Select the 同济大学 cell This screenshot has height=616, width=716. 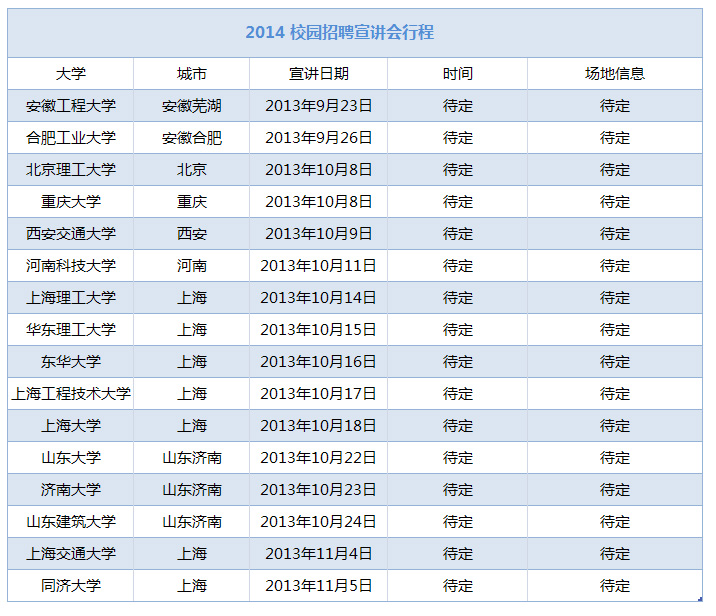[x=71, y=586]
